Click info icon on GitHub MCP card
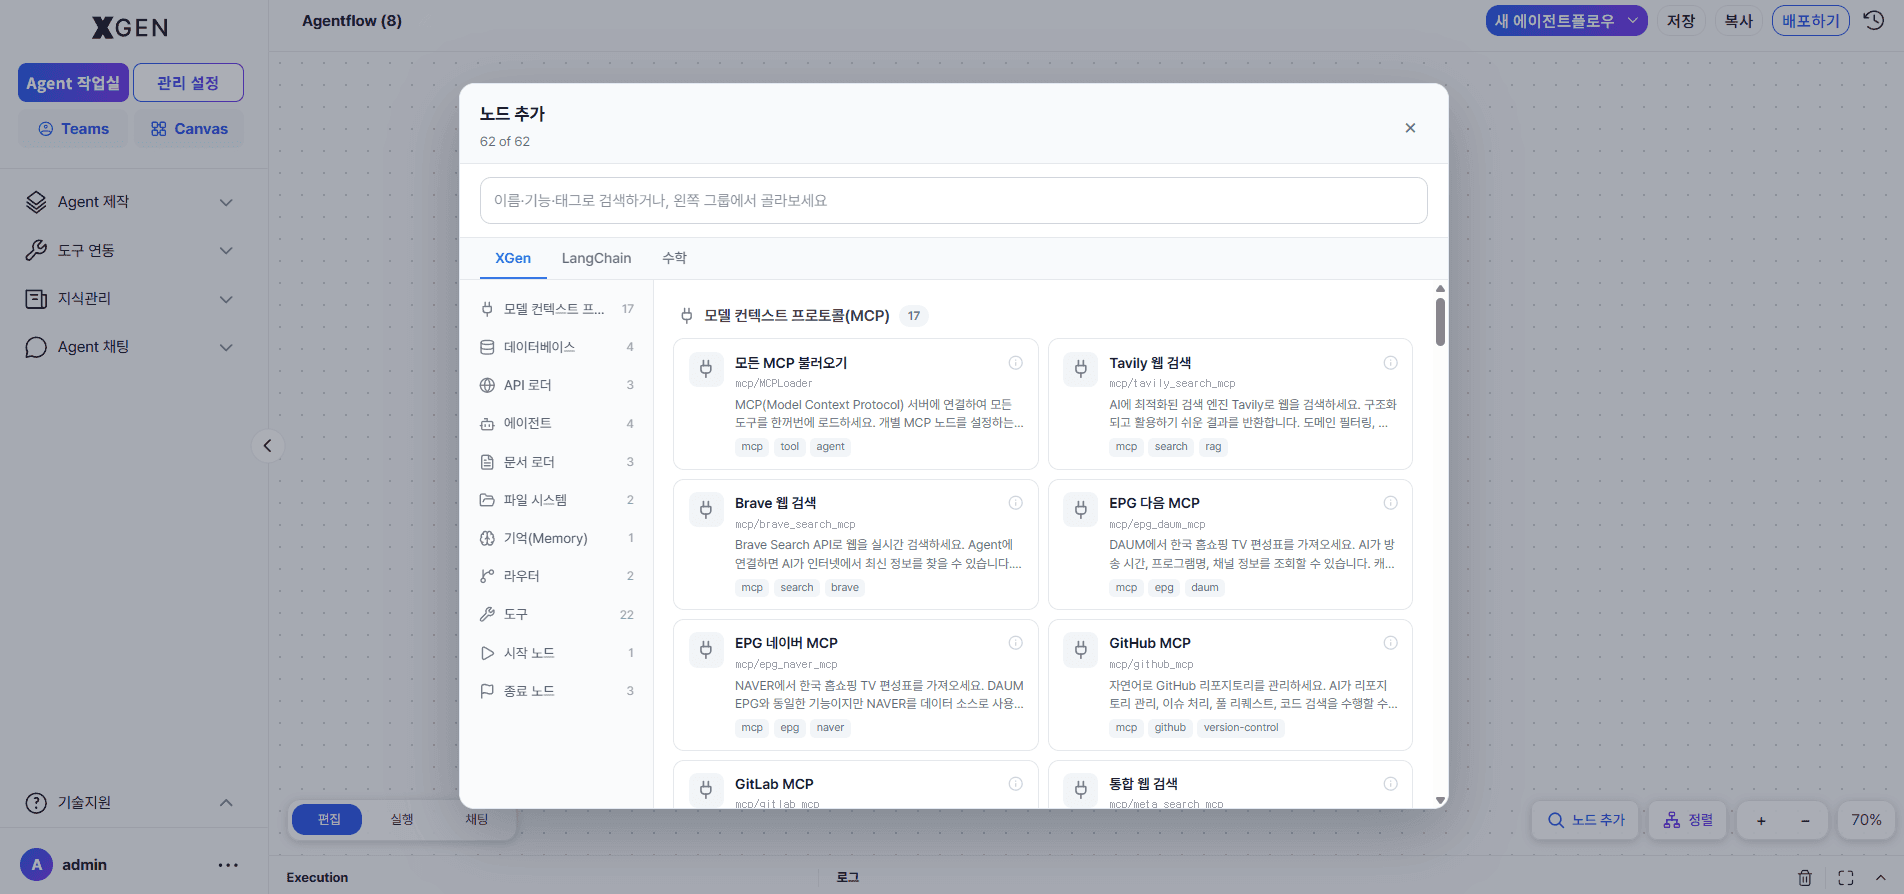The height and width of the screenshot is (894, 1904). pyautogui.click(x=1390, y=643)
